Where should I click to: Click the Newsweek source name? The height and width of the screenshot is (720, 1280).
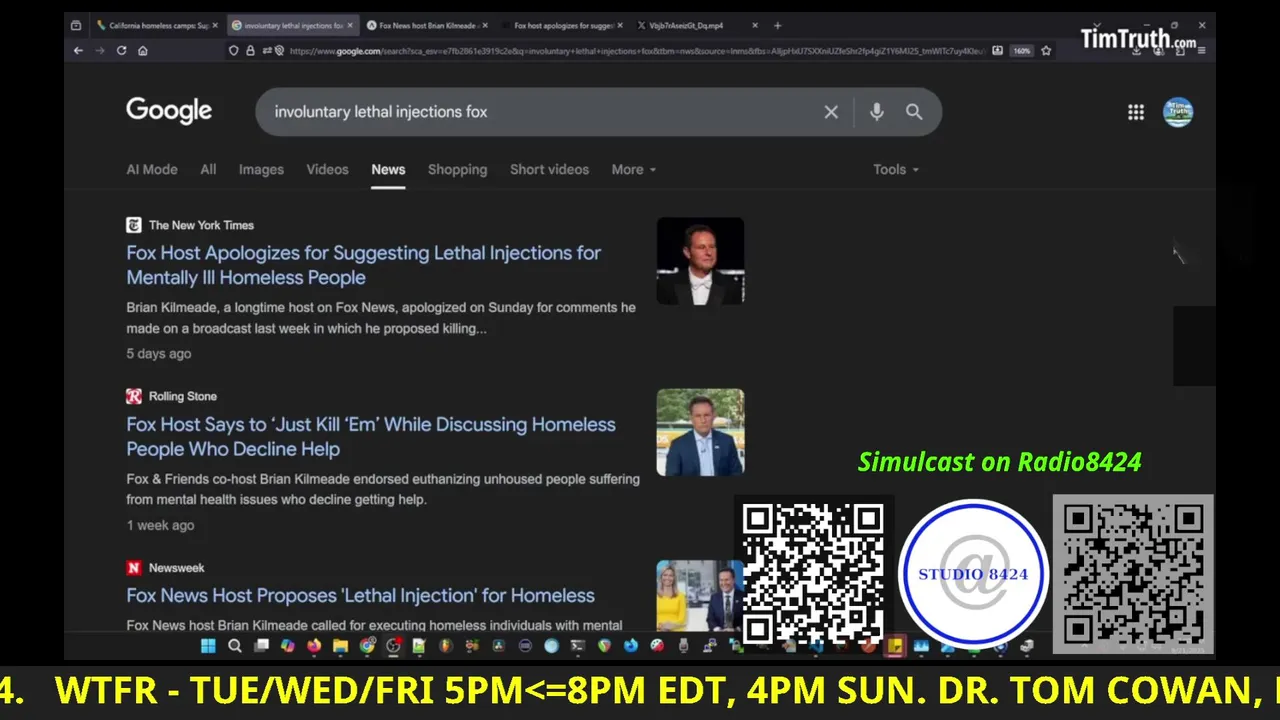(x=176, y=567)
